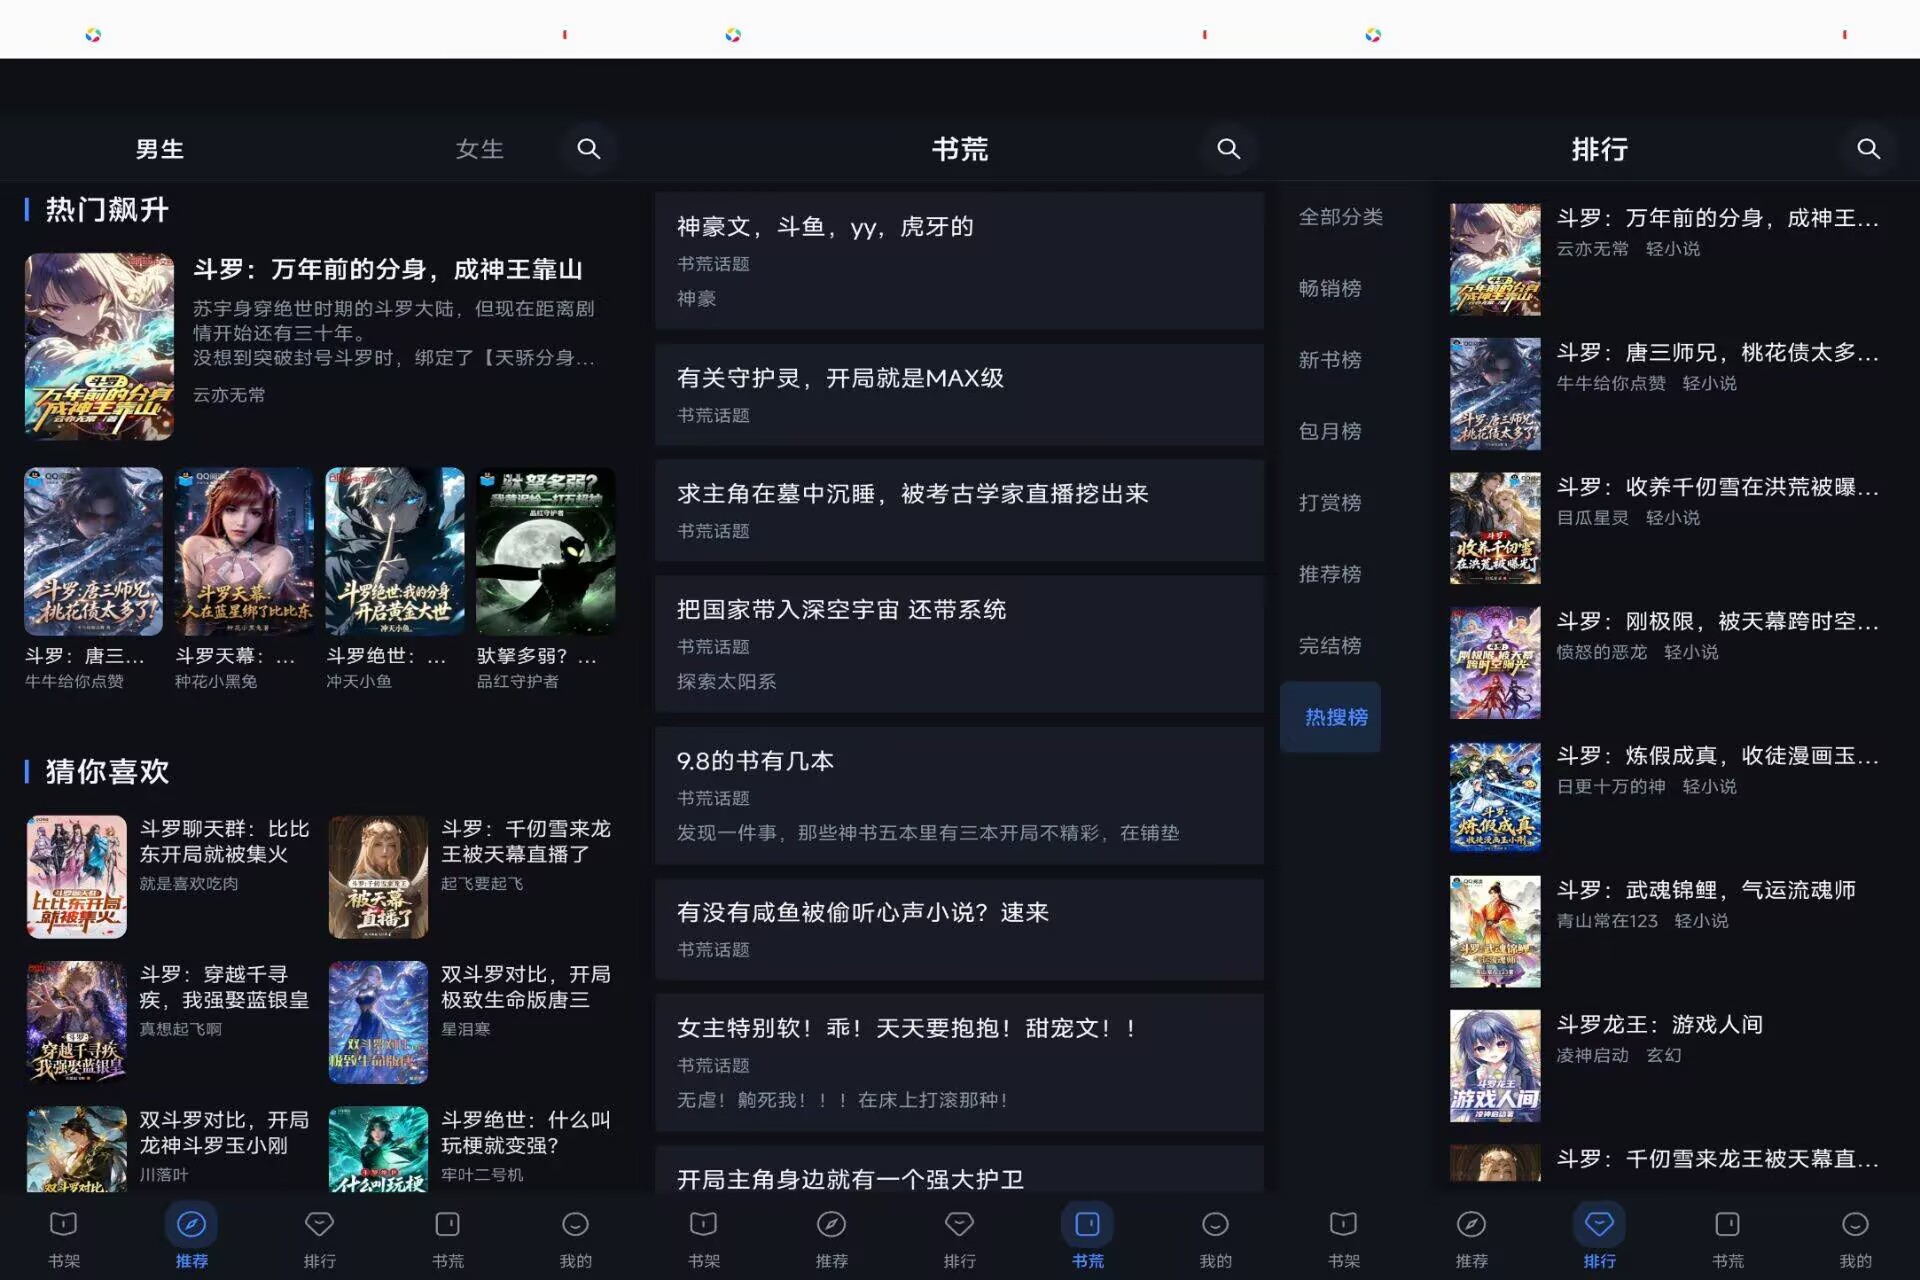Tap 书架 in the middle screen's bottom bar
Screen dimensions: 1920x1280
[704, 1238]
